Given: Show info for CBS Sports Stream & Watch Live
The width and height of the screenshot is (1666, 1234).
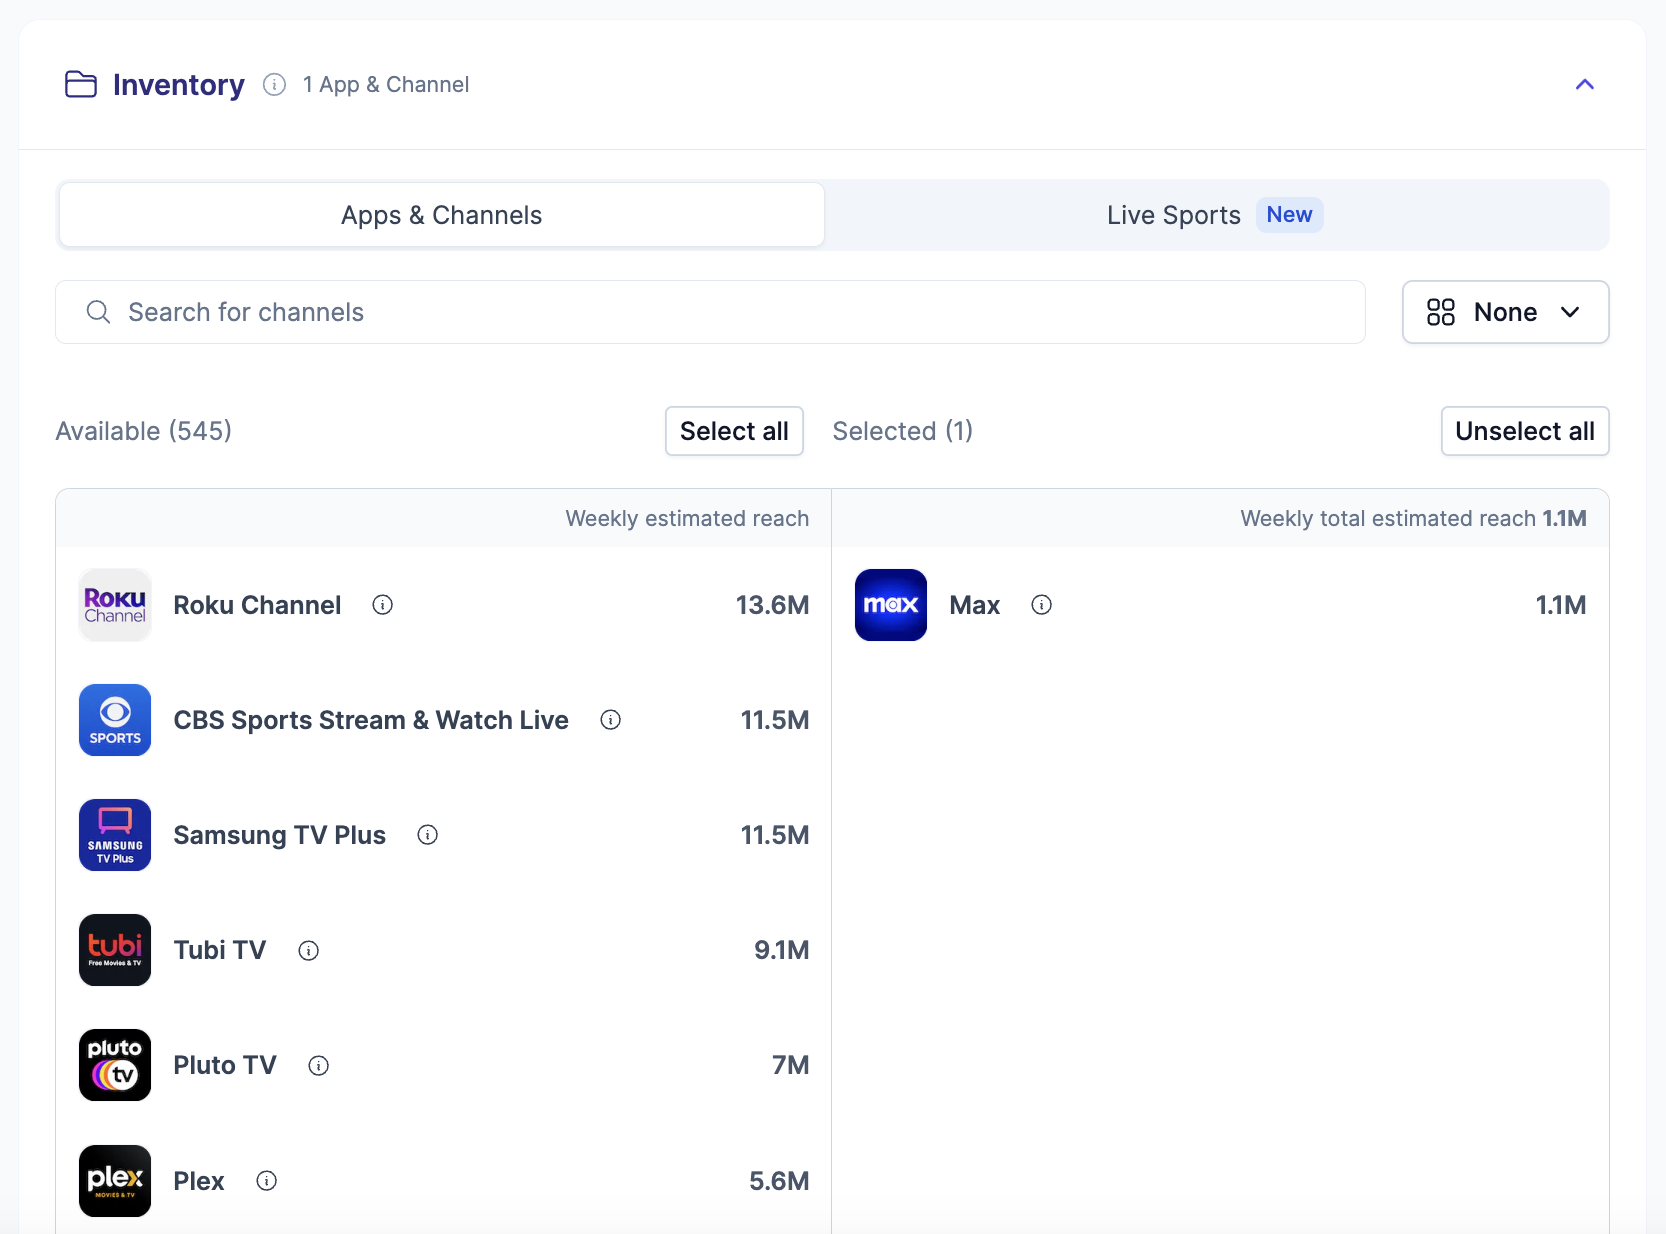Looking at the screenshot, I should click(610, 720).
